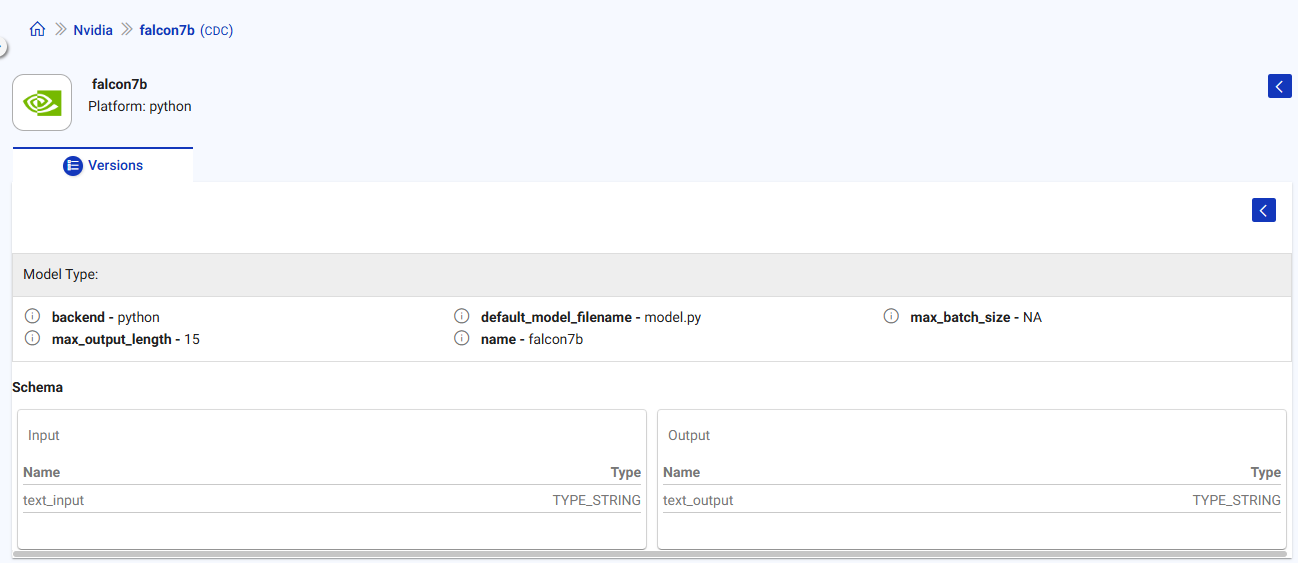Image resolution: width=1298 pixels, height=563 pixels.
Task: Click the horizontal scrollbar below the Schema tables
Action: 651,553
